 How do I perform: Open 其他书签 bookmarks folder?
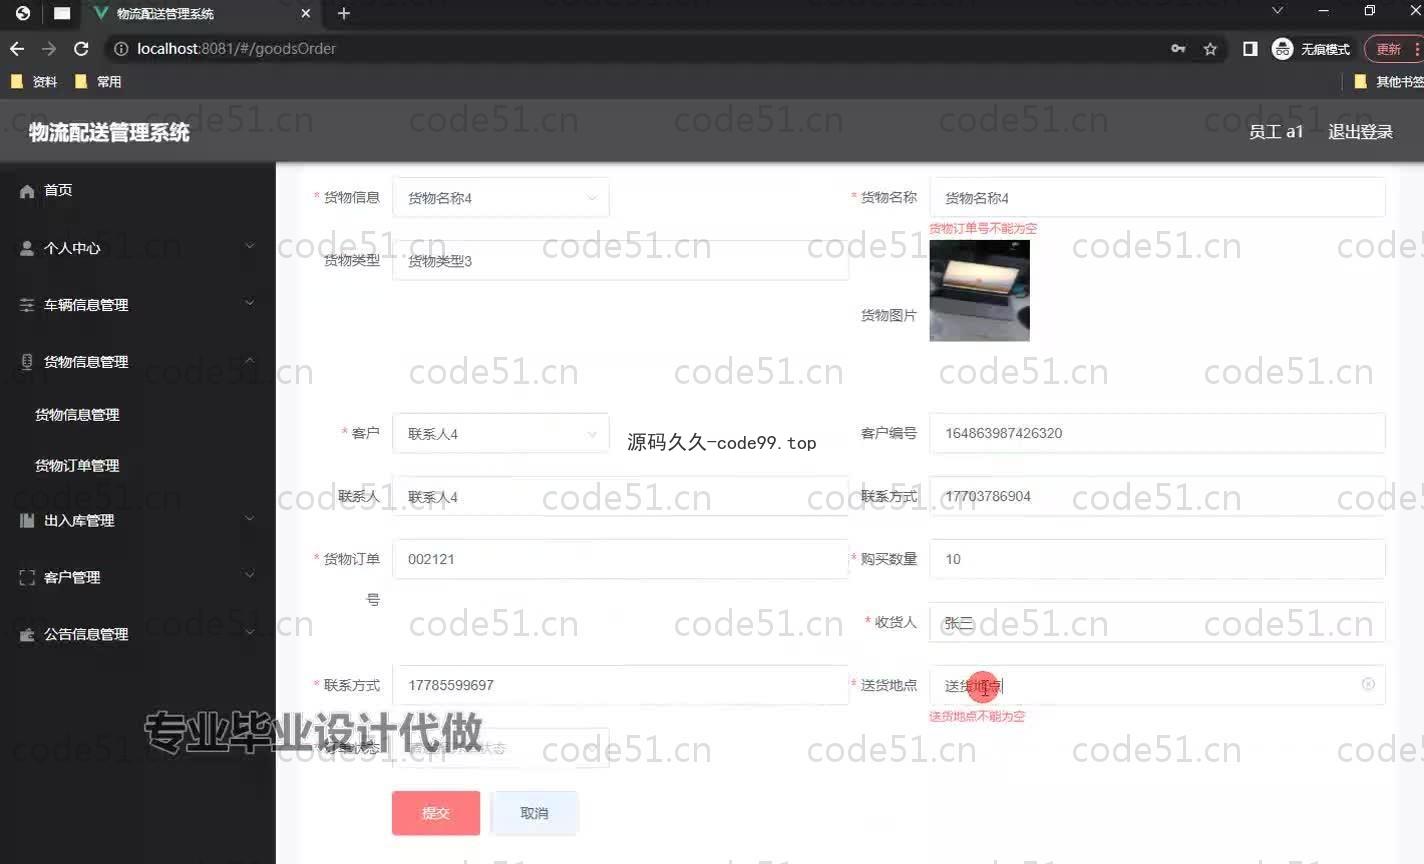coord(1389,82)
